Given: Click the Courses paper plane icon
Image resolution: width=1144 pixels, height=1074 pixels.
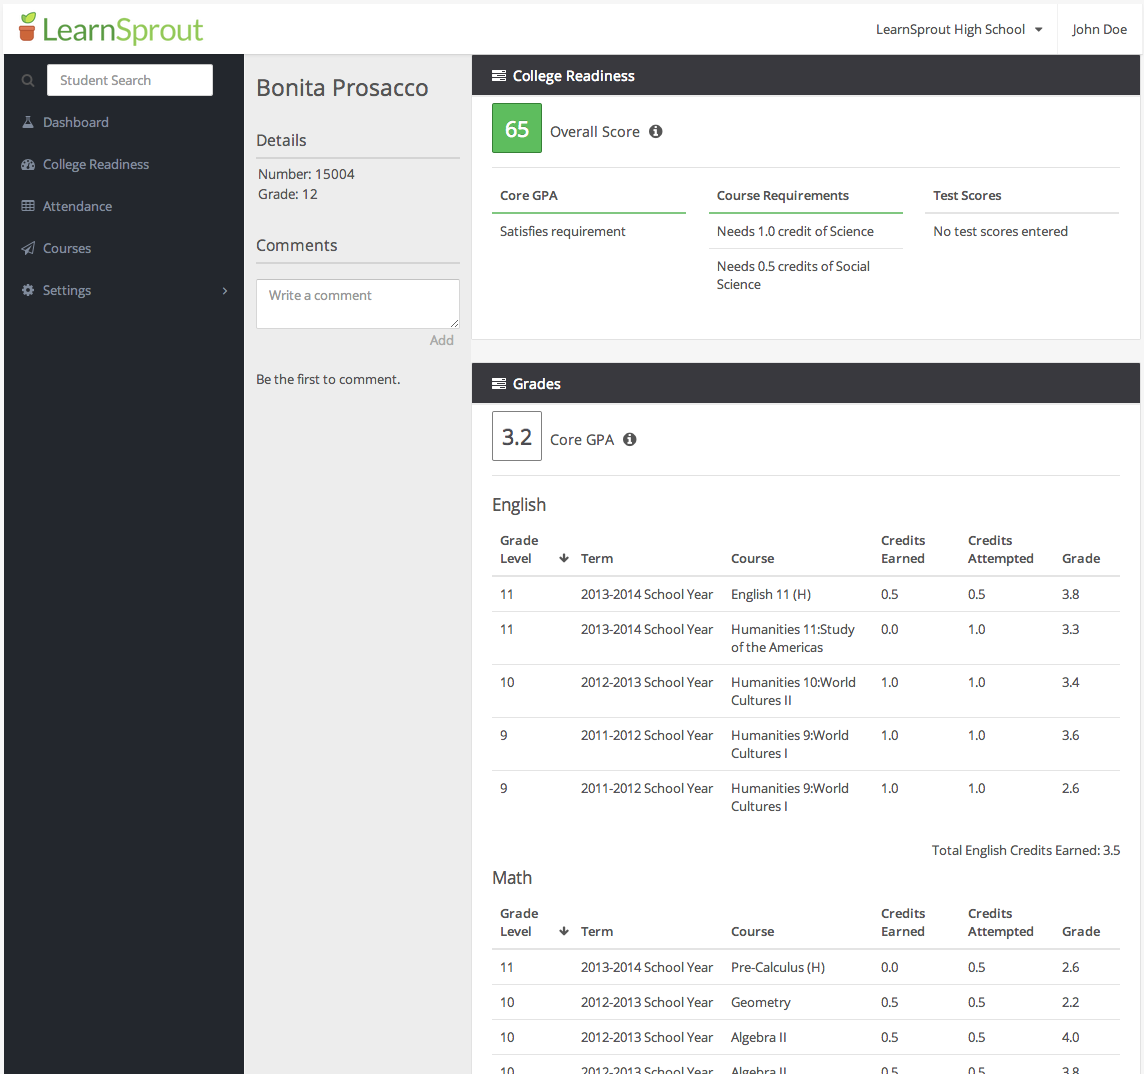Looking at the screenshot, I should coord(28,248).
